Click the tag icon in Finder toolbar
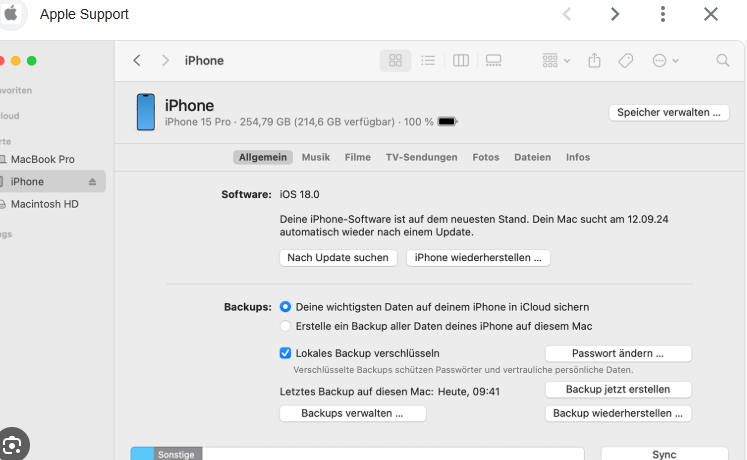 click(626, 61)
